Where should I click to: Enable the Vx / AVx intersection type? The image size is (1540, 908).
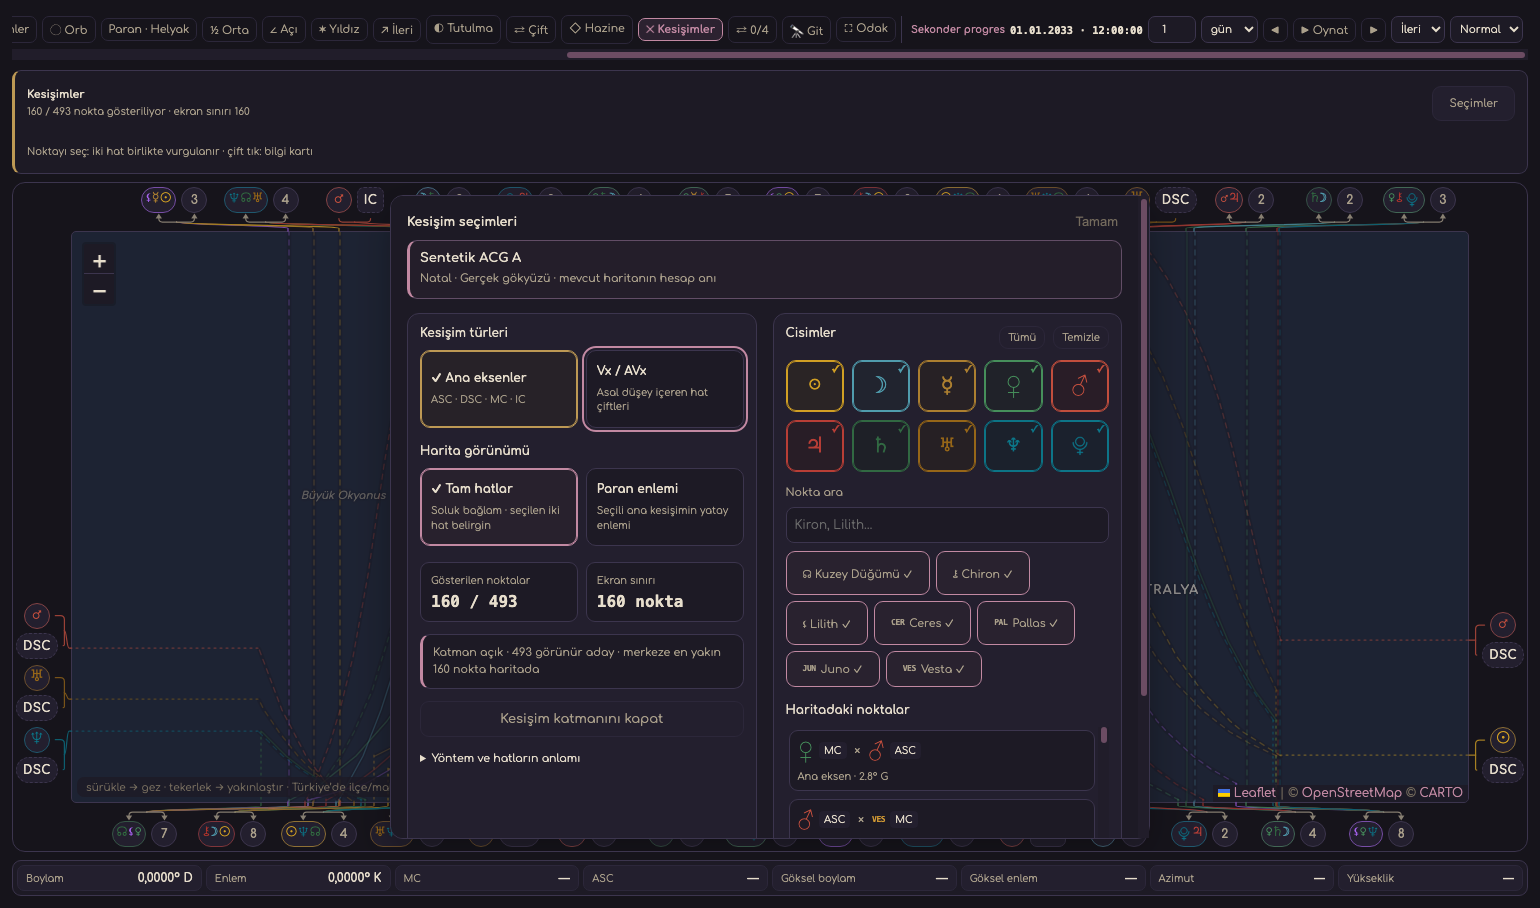pos(664,389)
